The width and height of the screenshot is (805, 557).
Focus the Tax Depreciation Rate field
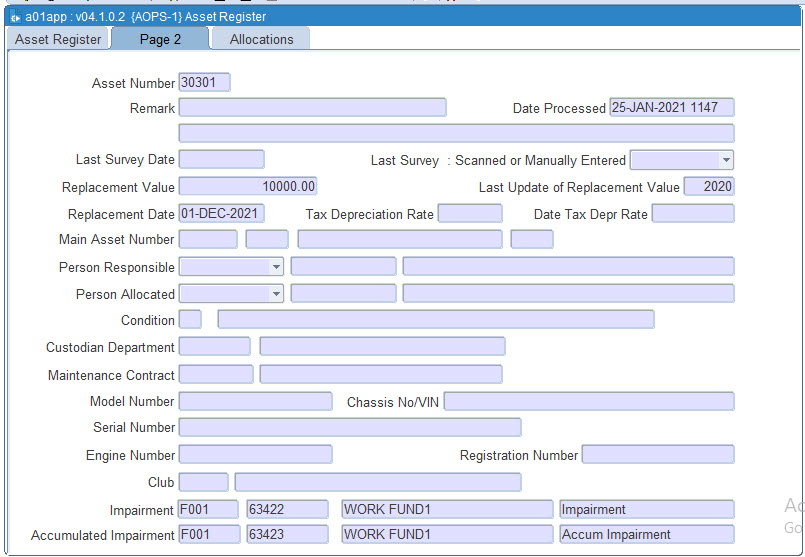469,214
